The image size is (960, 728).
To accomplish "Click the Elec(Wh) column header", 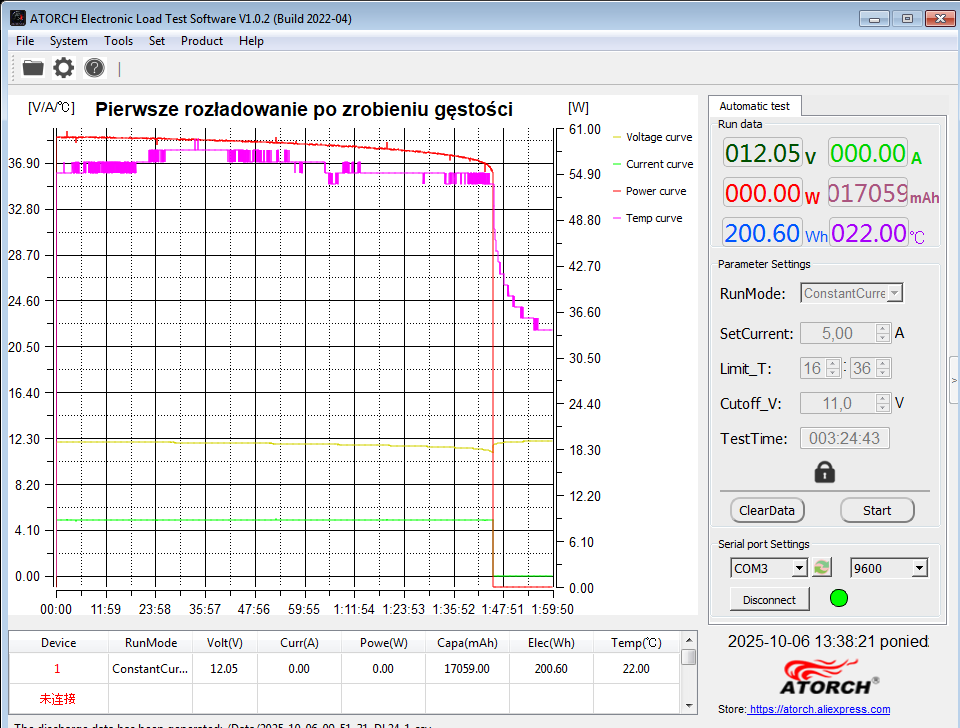I will (x=551, y=642).
